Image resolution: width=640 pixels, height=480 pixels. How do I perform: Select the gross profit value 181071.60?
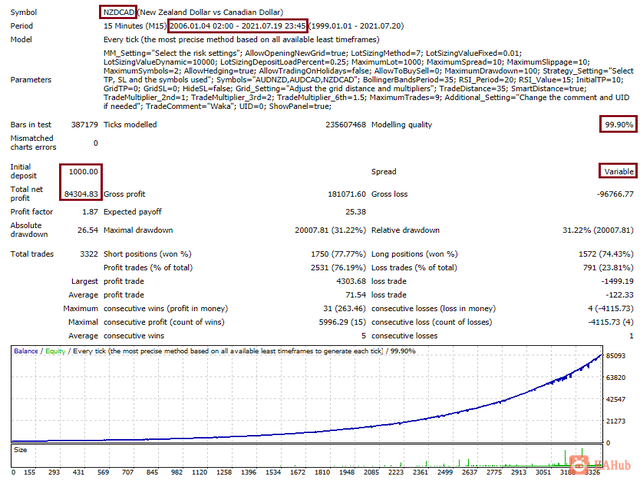(347, 194)
